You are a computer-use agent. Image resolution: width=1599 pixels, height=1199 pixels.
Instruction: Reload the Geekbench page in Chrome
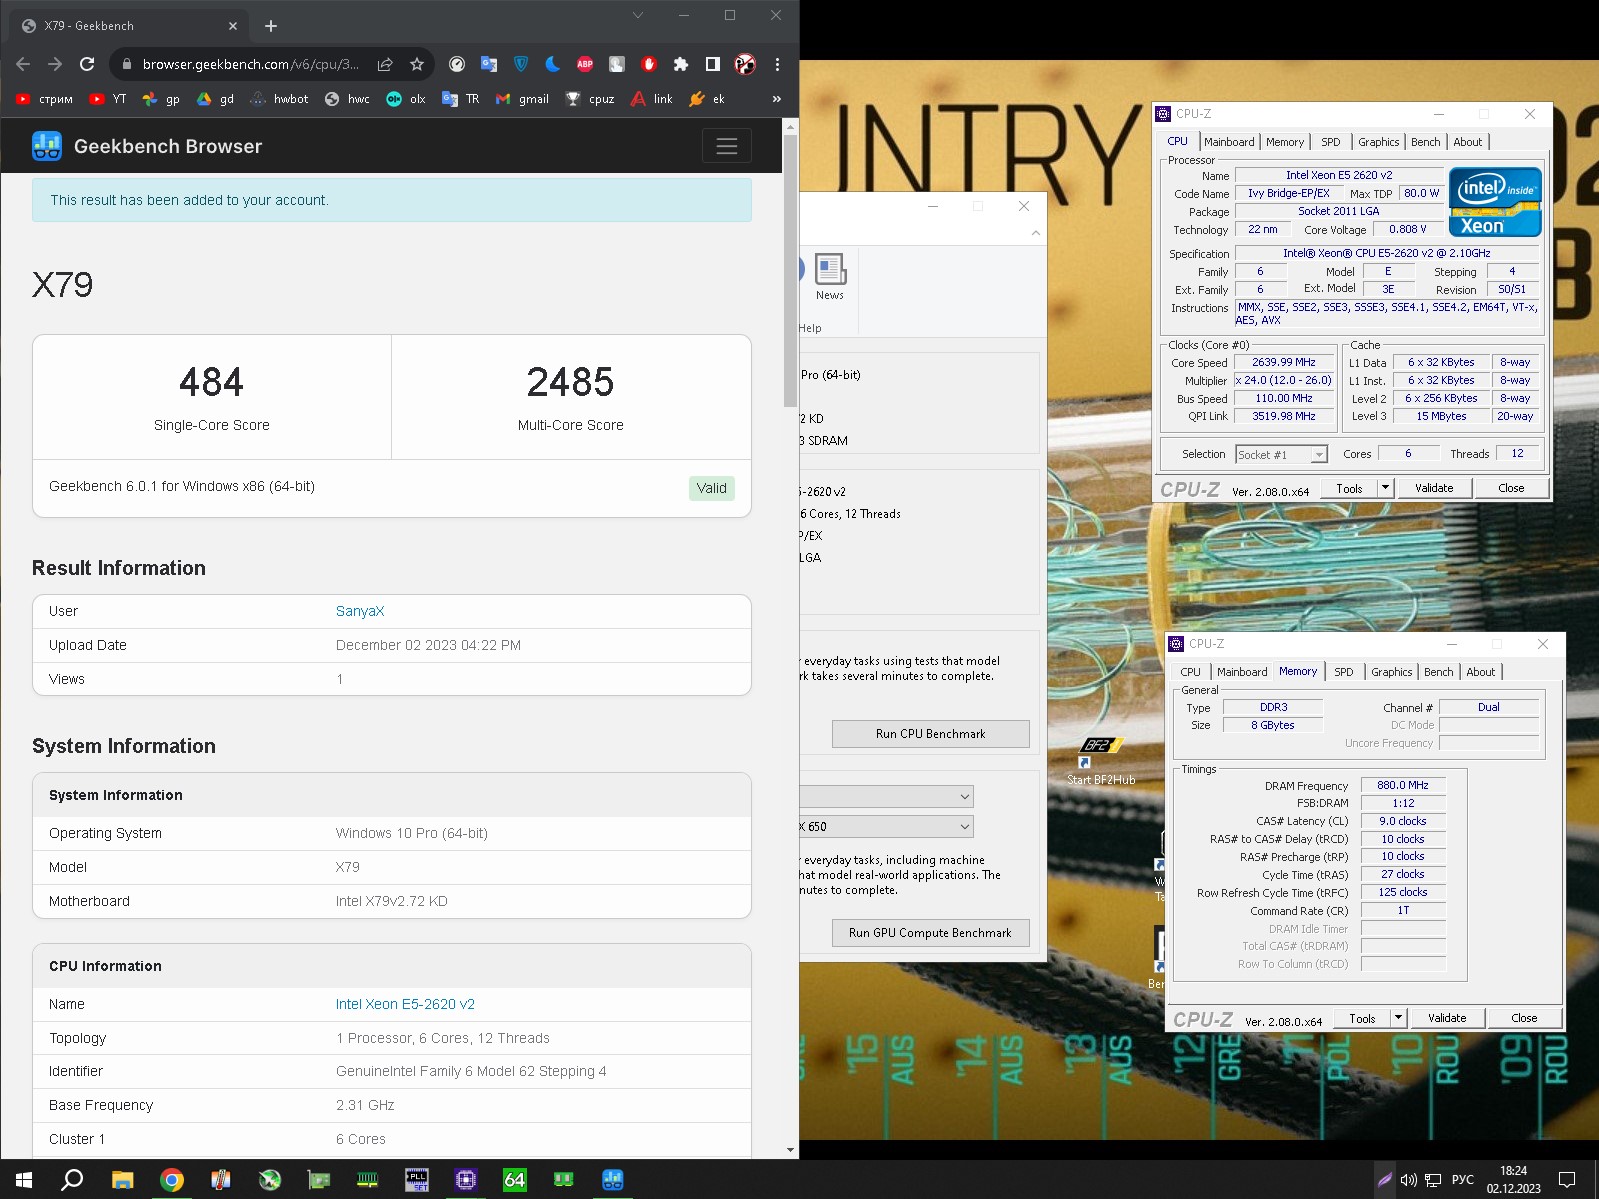(x=87, y=64)
